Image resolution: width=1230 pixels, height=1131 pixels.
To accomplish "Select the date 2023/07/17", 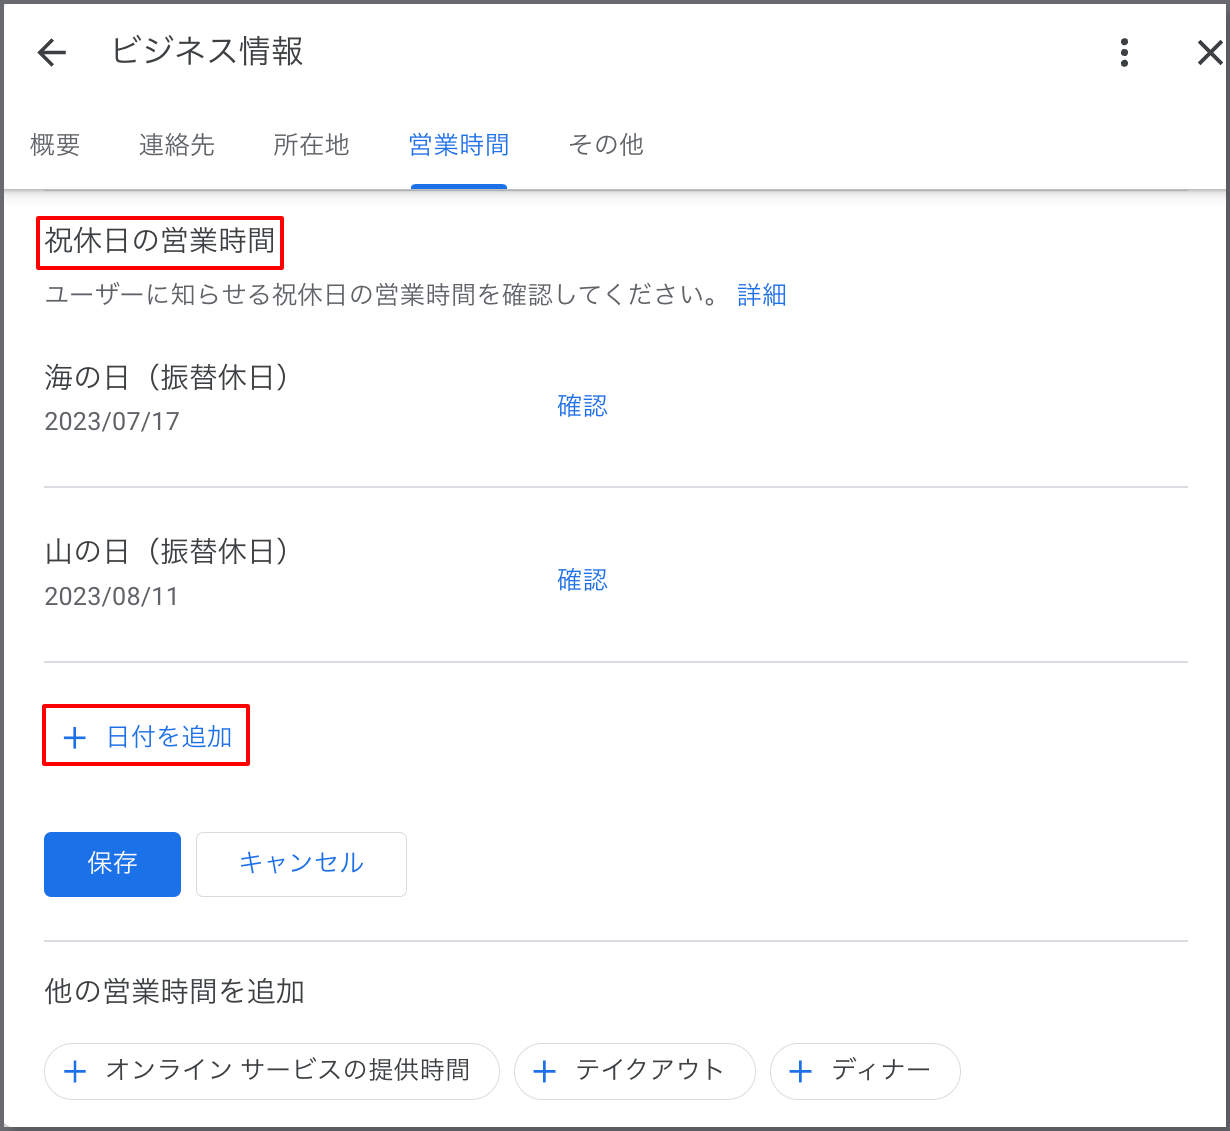I will click(112, 421).
